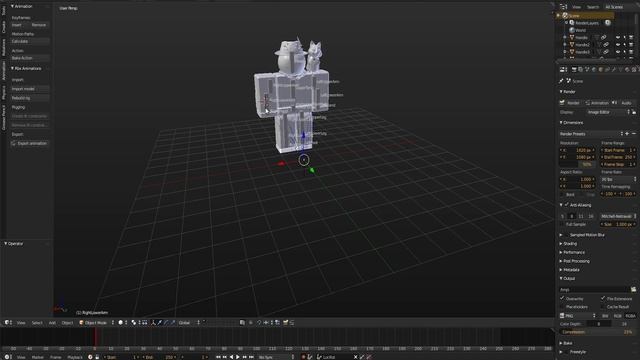
Task: Click render Animation button in properties
Action: click(x=597, y=103)
